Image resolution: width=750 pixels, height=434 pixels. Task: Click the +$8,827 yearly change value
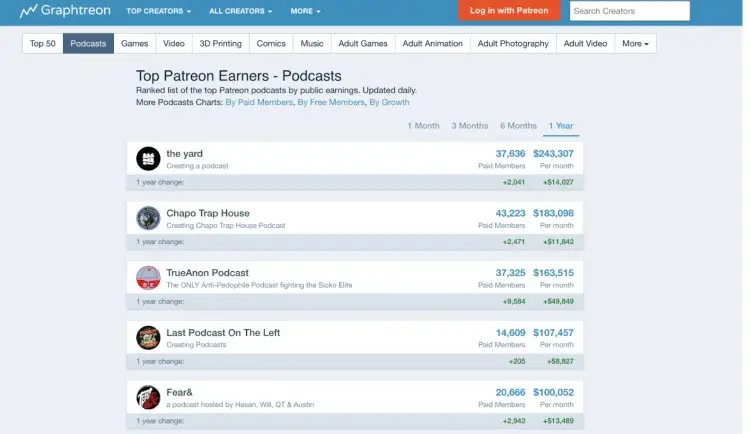coord(560,361)
